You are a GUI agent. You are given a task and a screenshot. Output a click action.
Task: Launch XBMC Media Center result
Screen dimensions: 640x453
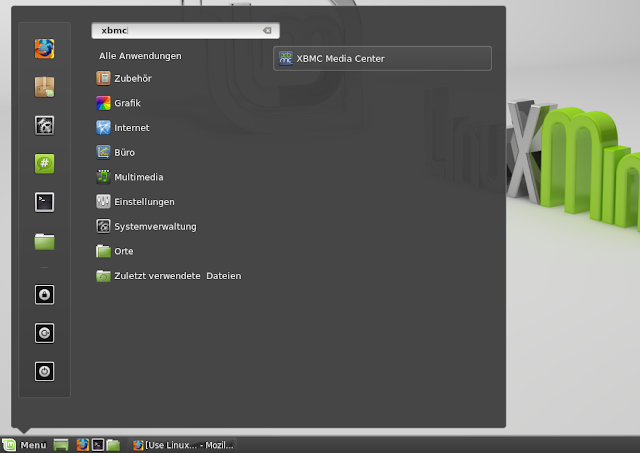click(x=382, y=58)
